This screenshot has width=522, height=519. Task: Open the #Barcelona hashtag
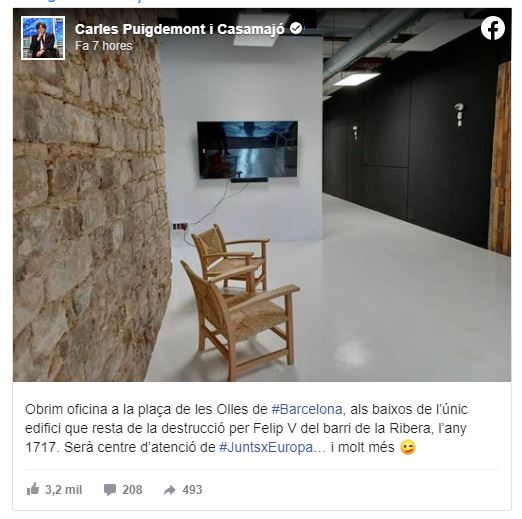tap(307, 409)
